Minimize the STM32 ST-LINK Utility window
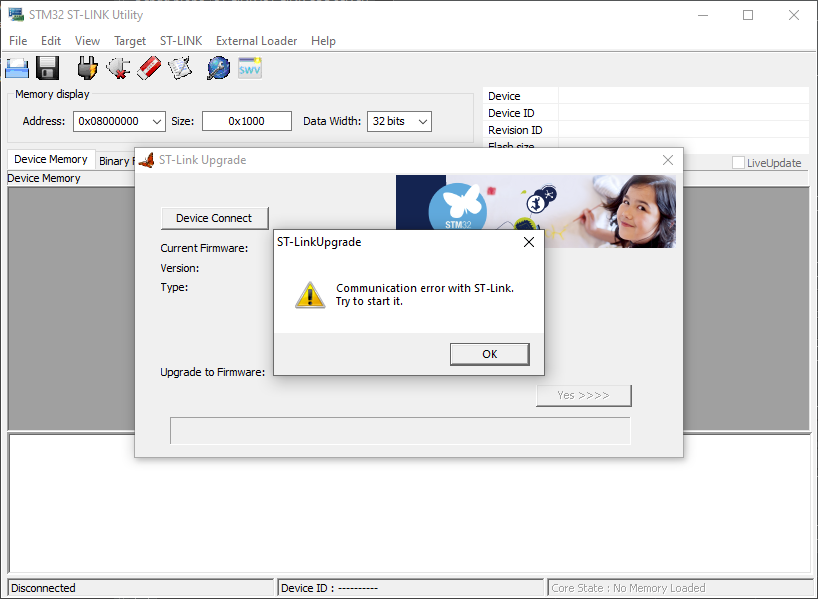 [x=703, y=15]
